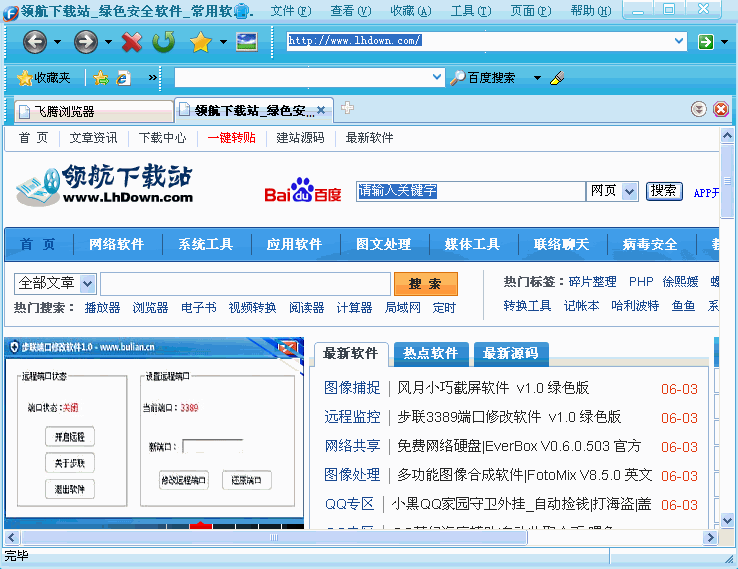Screen dimensions: 738x569
Task: Open the tab list round arrow icon
Action: coord(699,109)
